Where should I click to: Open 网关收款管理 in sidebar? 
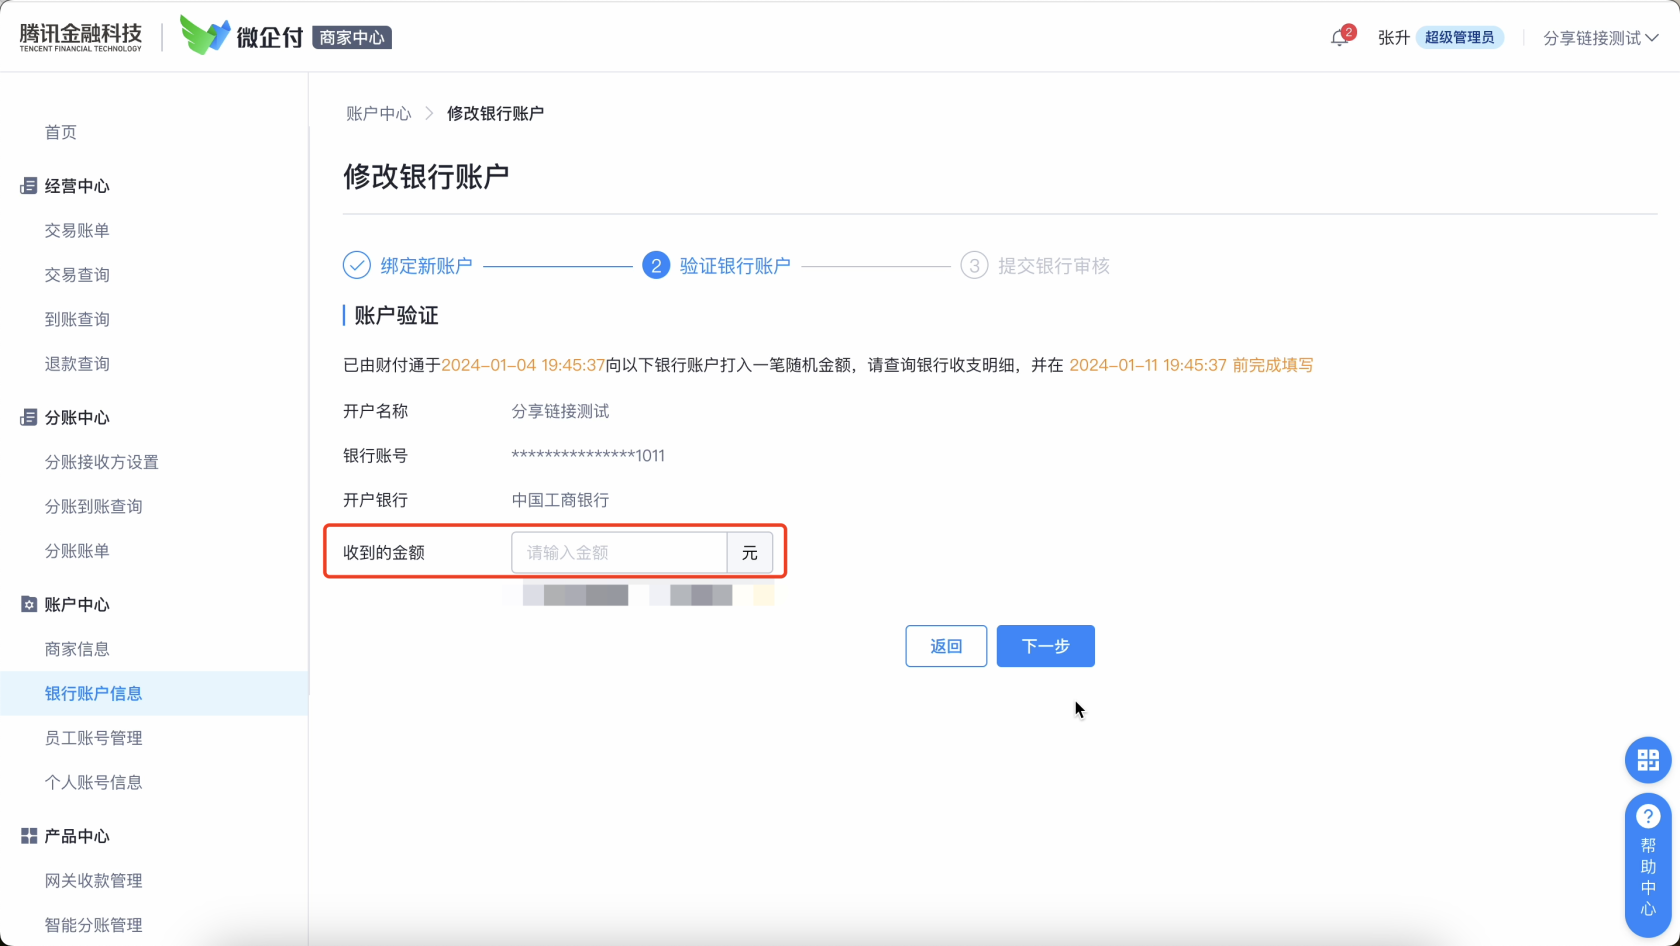pyautogui.click(x=93, y=881)
